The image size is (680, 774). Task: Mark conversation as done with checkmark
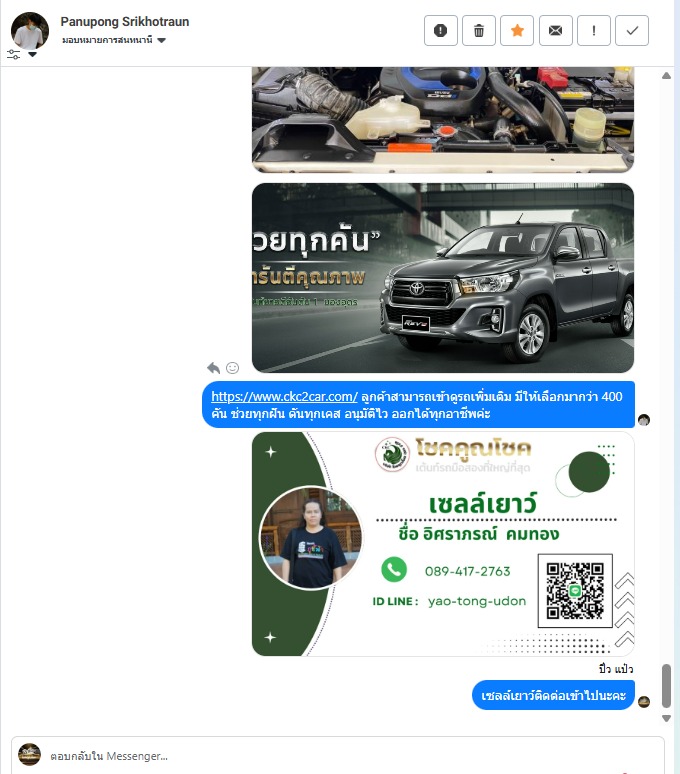[x=632, y=31]
